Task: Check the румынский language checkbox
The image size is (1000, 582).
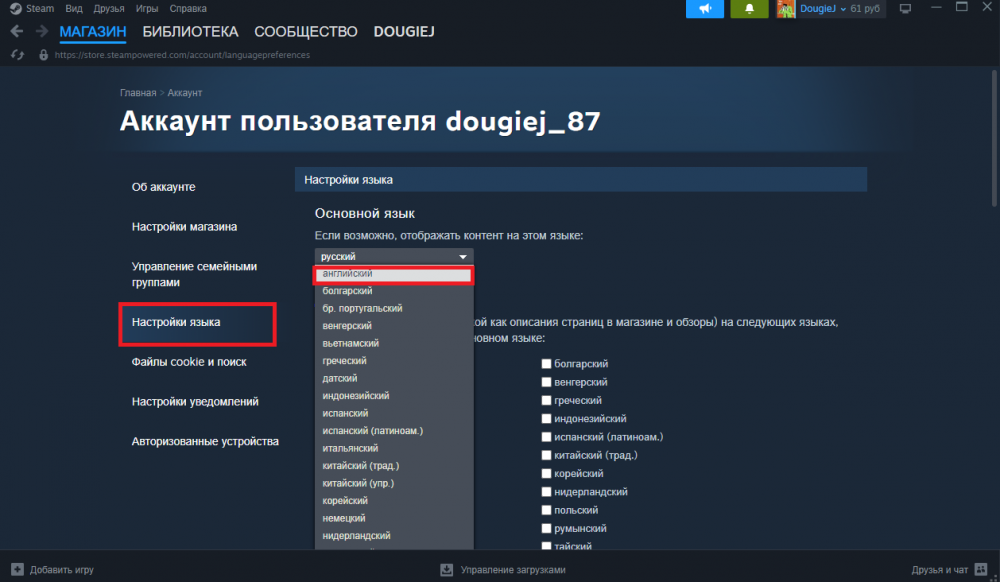Action: point(546,528)
